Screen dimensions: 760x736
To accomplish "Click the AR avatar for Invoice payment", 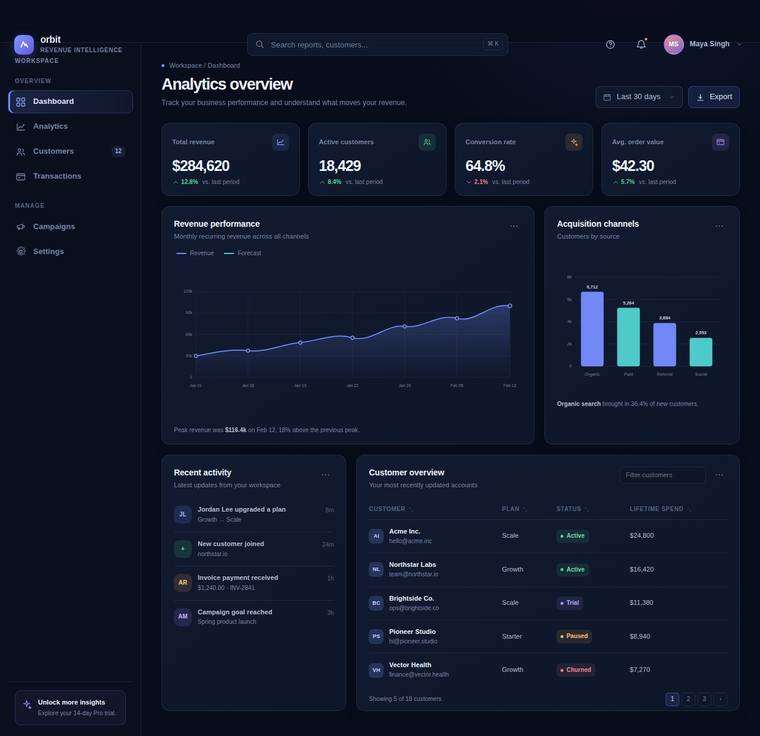I will pyautogui.click(x=183, y=582).
